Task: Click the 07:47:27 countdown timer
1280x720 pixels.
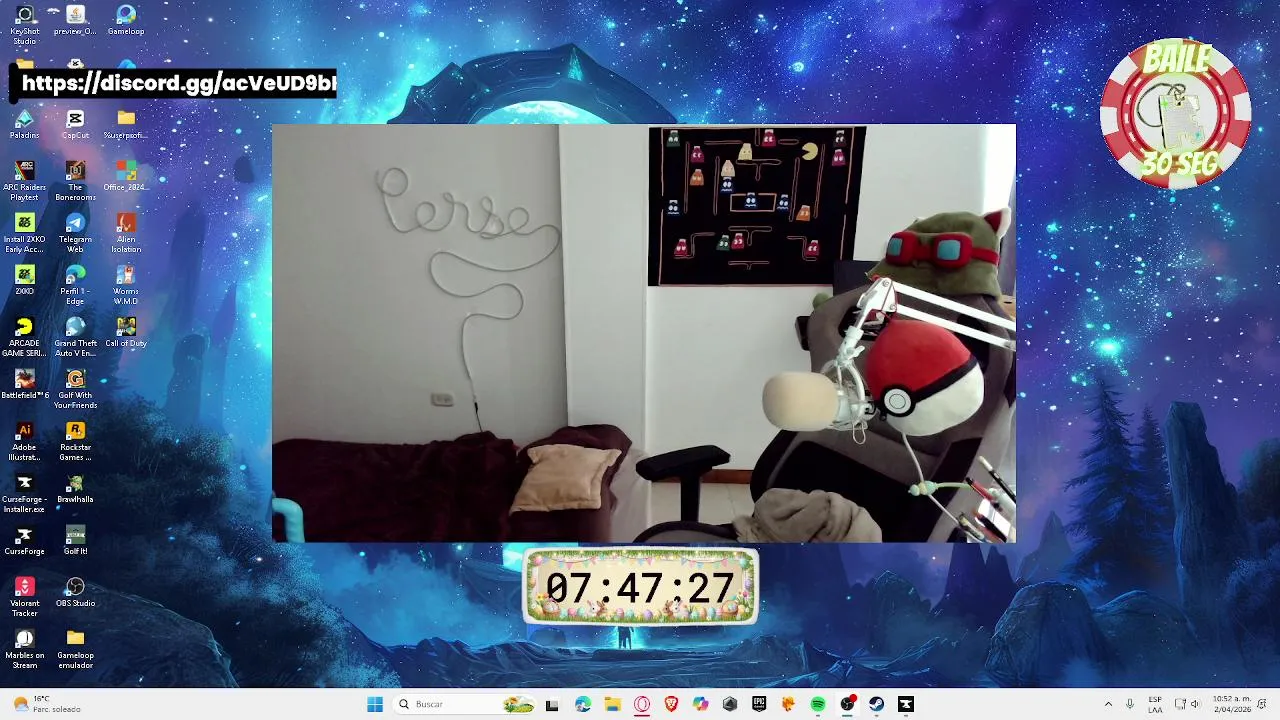Action: click(640, 586)
